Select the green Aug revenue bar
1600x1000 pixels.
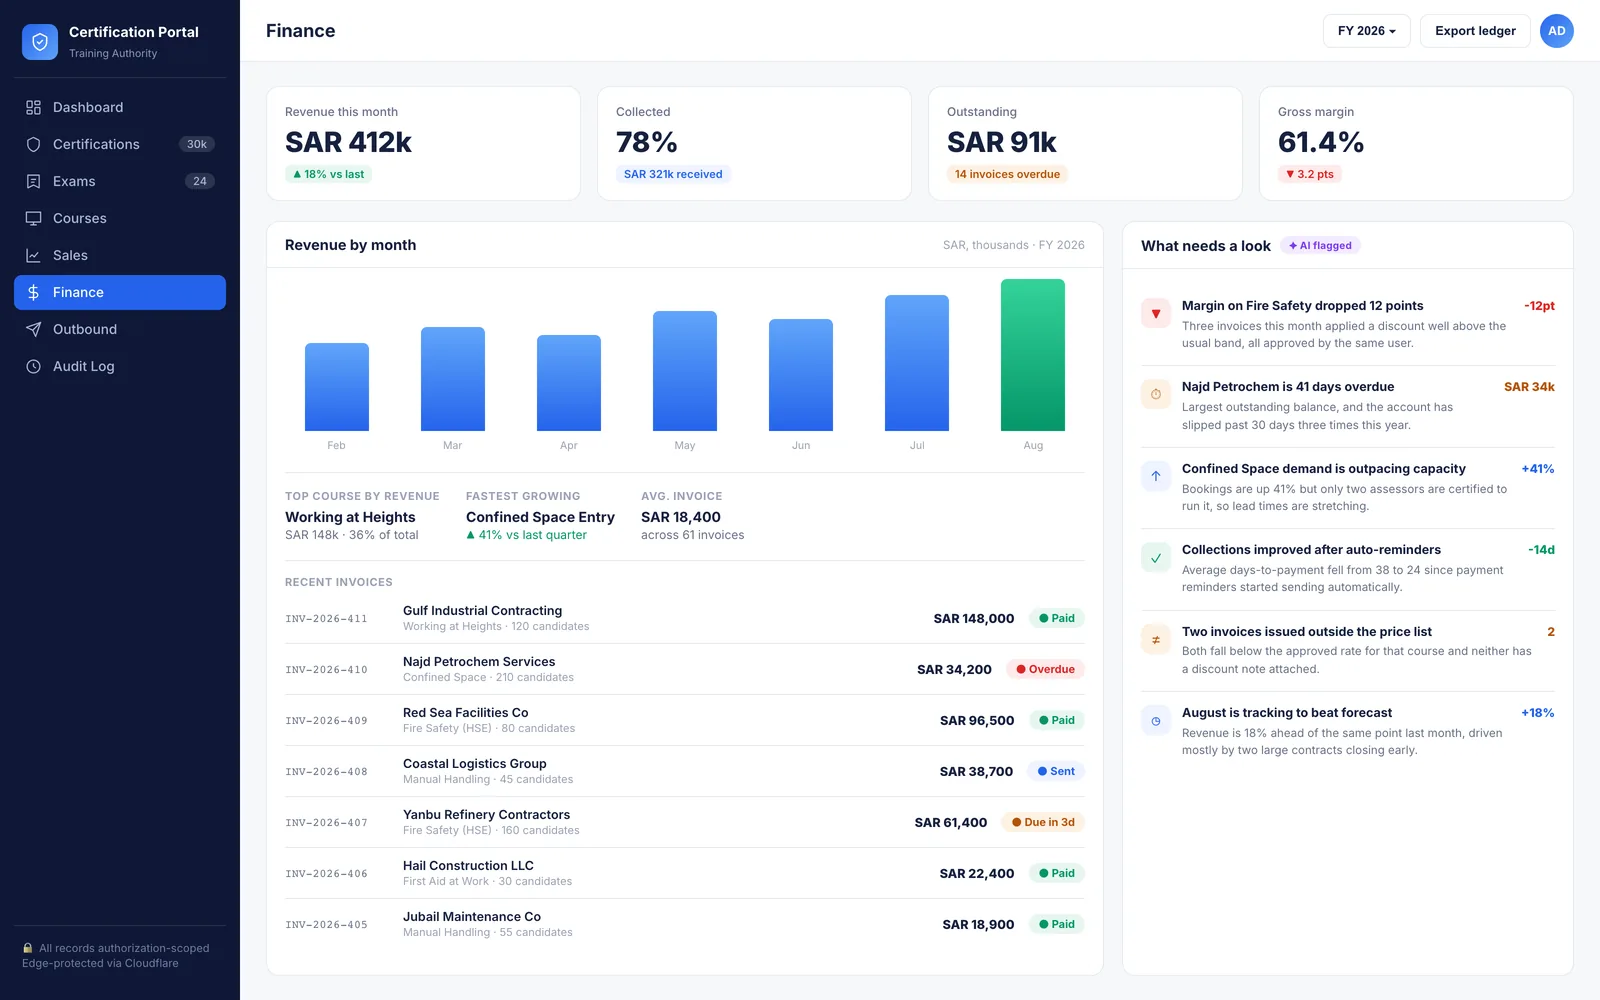coord(1033,355)
